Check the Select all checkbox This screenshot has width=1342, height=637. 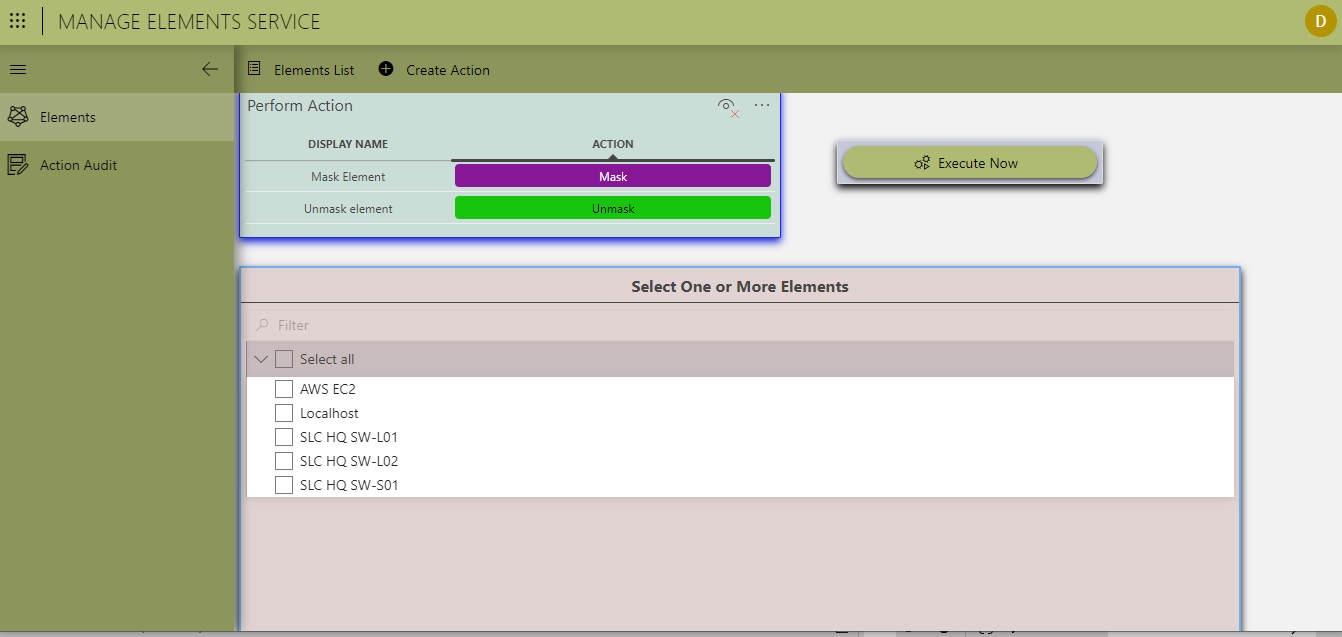(284, 359)
